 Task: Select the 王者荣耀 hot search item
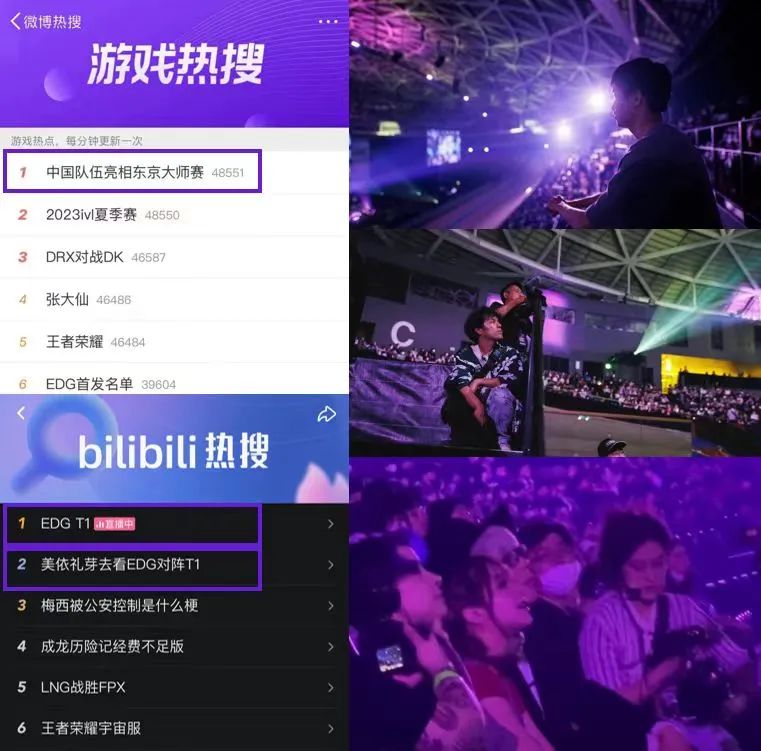(174, 342)
